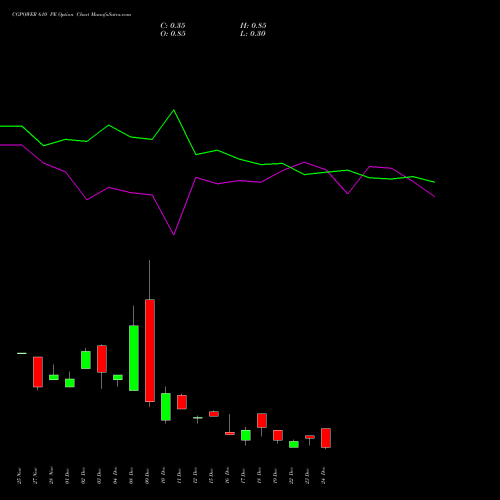Click the red candlestick above 27 Nov

tap(38, 372)
